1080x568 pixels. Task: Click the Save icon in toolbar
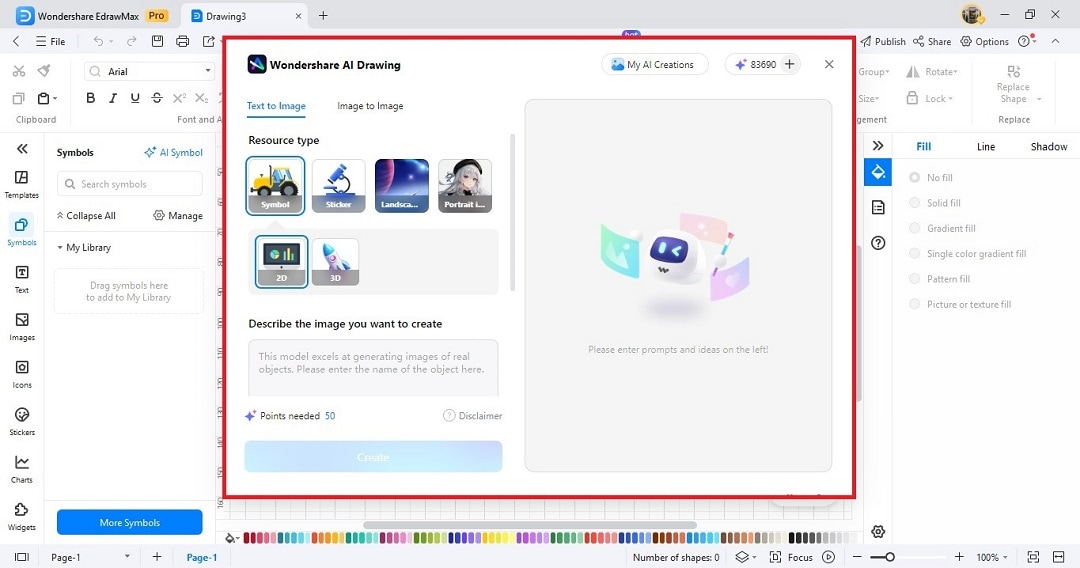point(157,41)
